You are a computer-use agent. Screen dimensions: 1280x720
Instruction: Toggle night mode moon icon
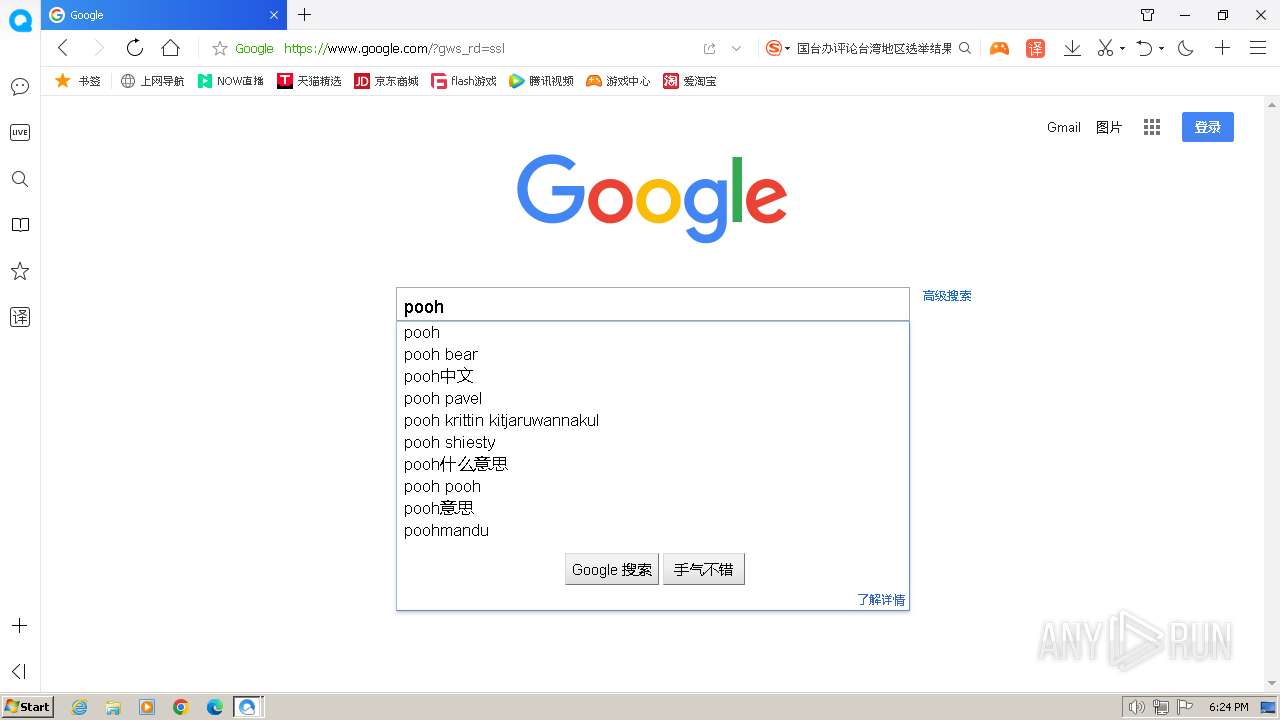click(1186, 48)
